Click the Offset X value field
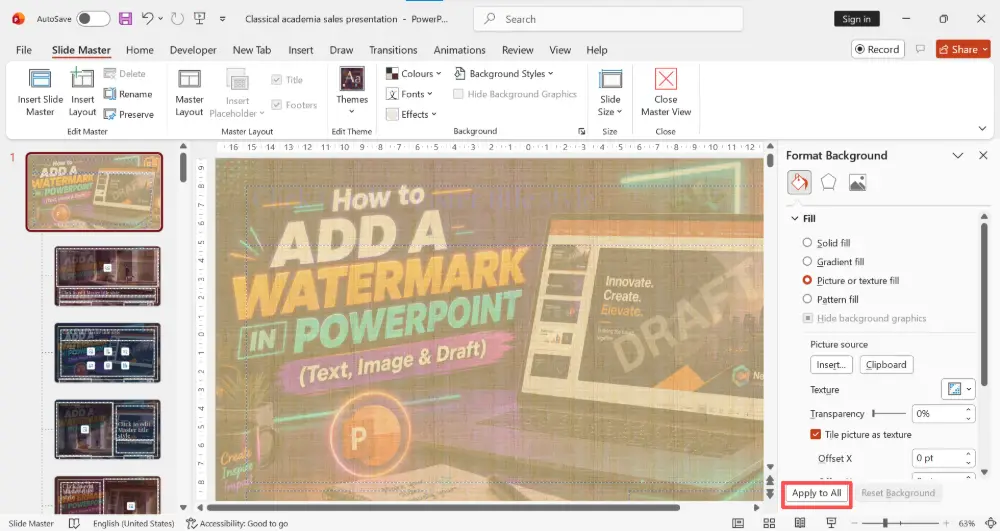The height and width of the screenshot is (531, 1000). pos(938,458)
